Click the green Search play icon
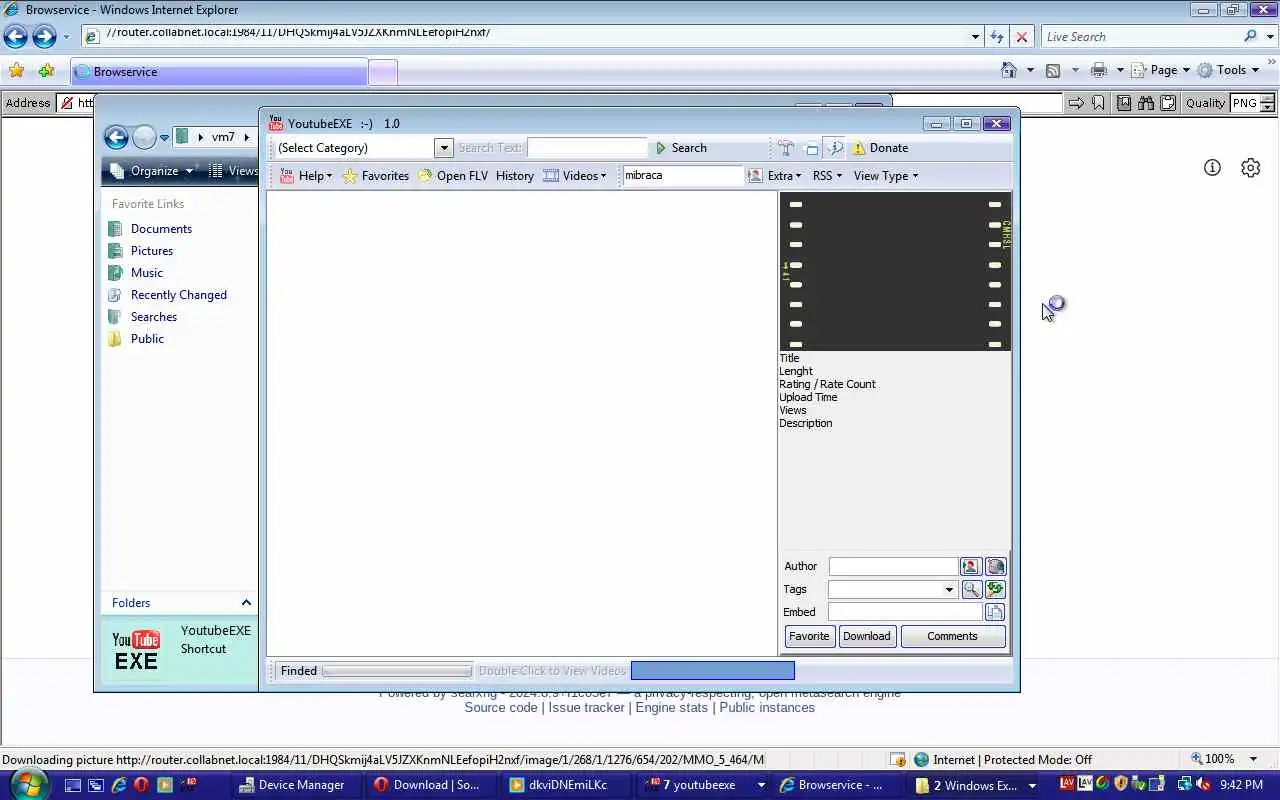Image resolution: width=1280 pixels, height=800 pixels. 660,148
